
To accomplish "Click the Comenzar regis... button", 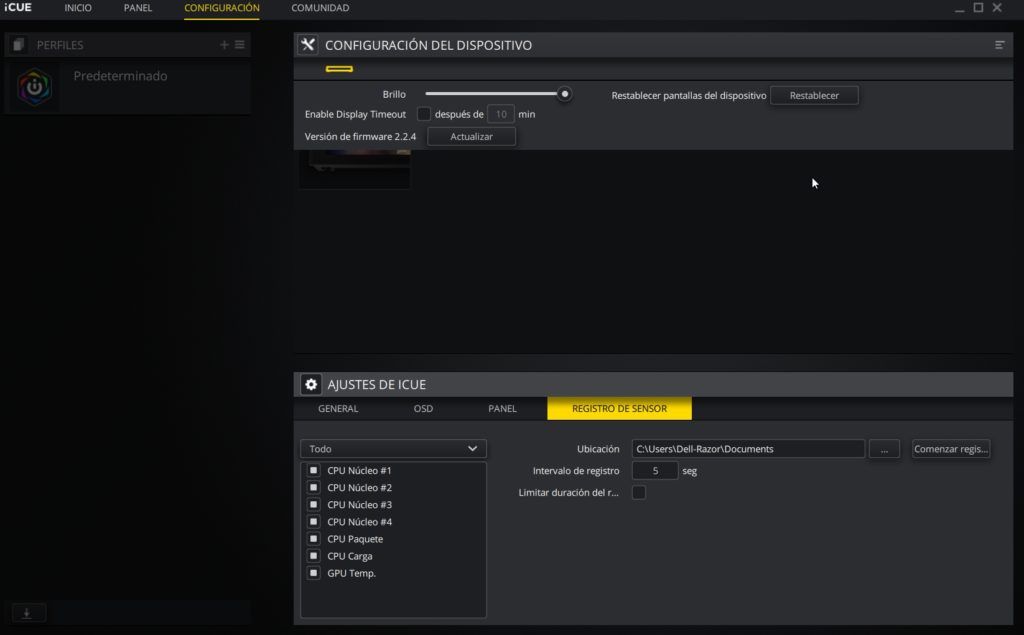I will (951, 449).
